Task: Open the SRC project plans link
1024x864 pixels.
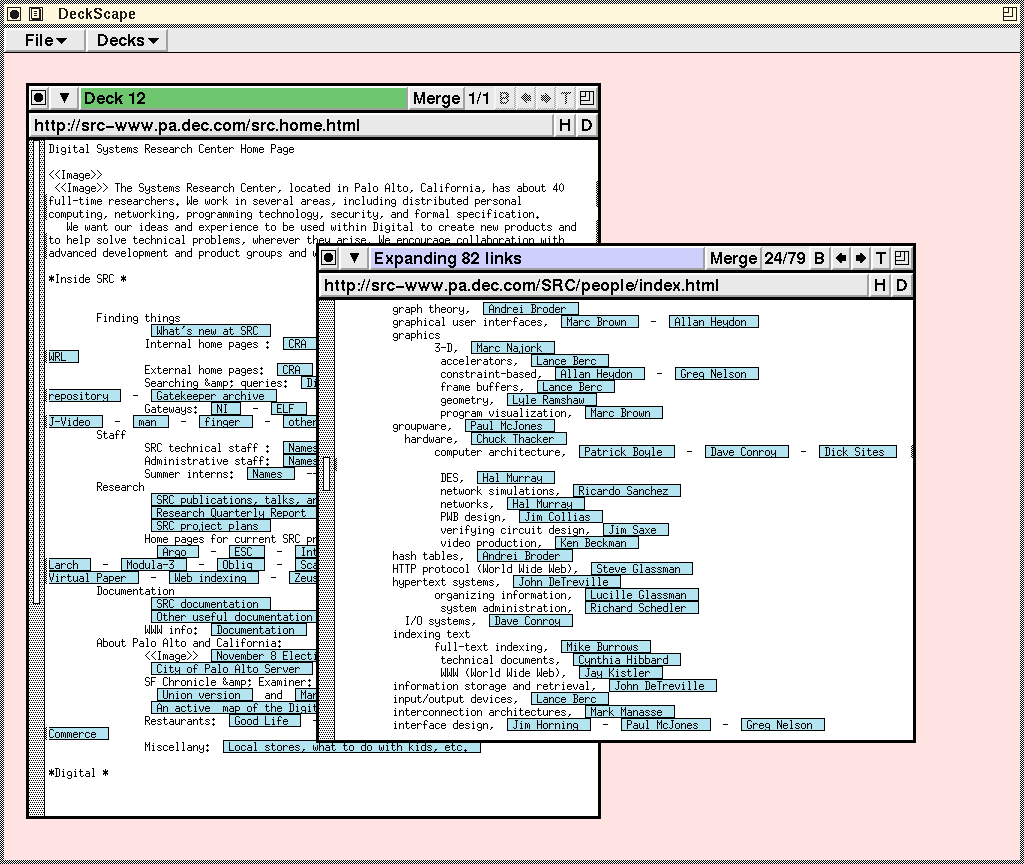Action: pos(210,526)
